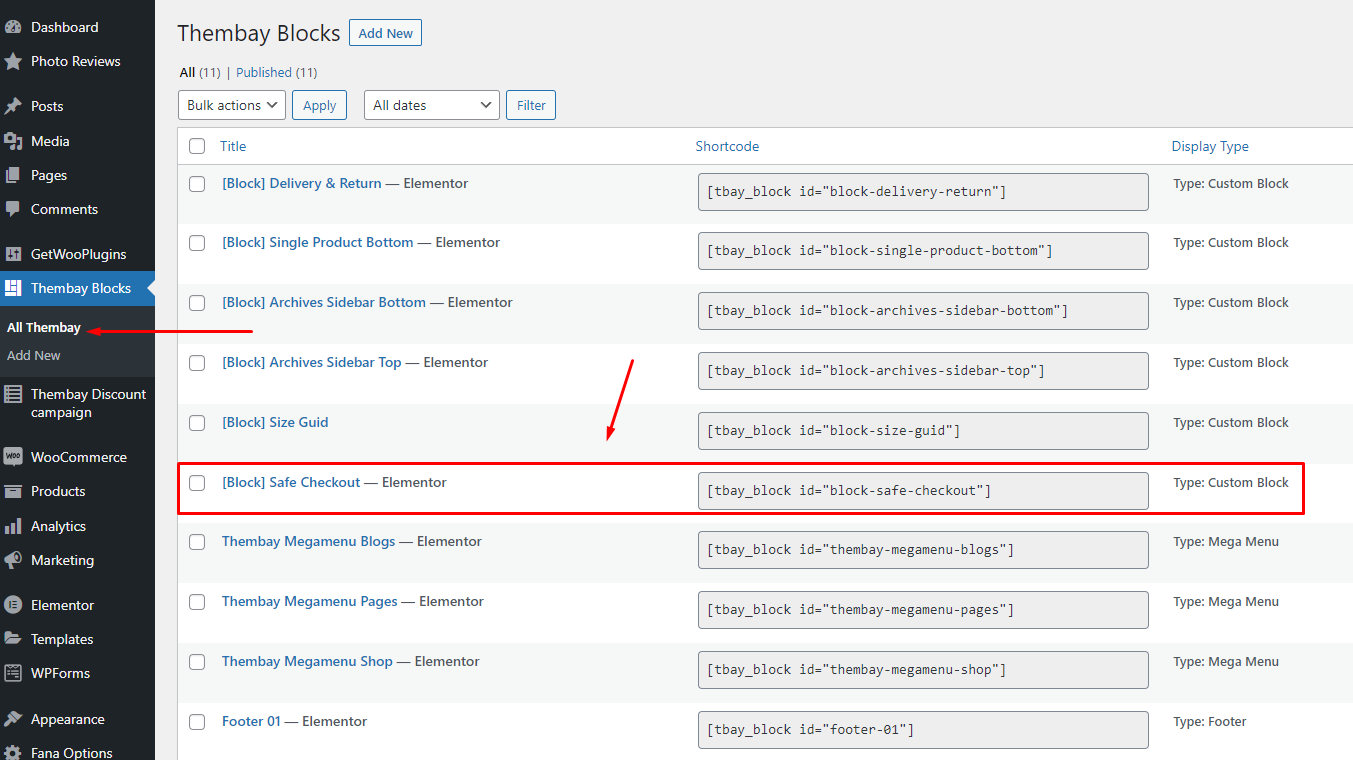Click the block-size-guid shortcode field
1353x760 pixels.
(x=923, y=431)
